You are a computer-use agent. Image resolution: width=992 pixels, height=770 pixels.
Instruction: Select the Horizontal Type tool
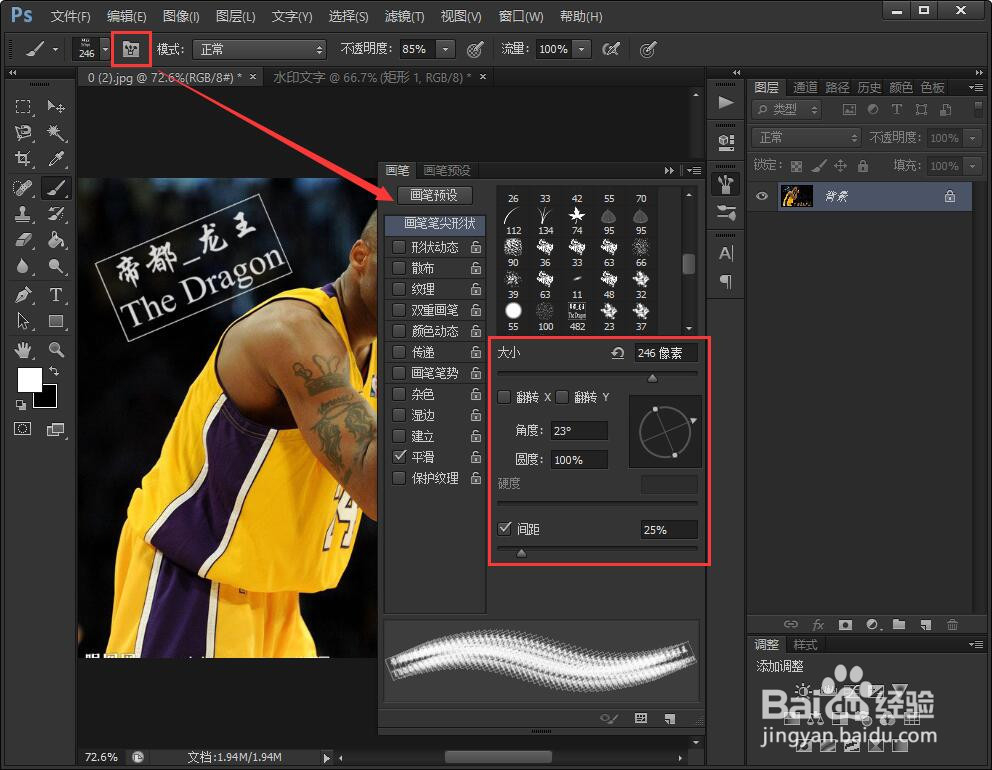pyautogui.click(x=56, y=295)
